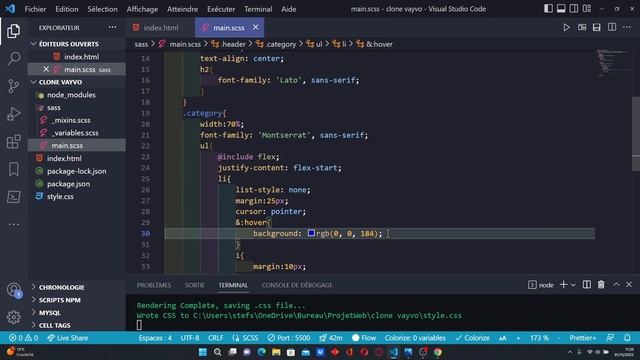Toggle secondary side bar visibility
The height and width of the screenshot is (360, 640).
[x=573, y=9]
